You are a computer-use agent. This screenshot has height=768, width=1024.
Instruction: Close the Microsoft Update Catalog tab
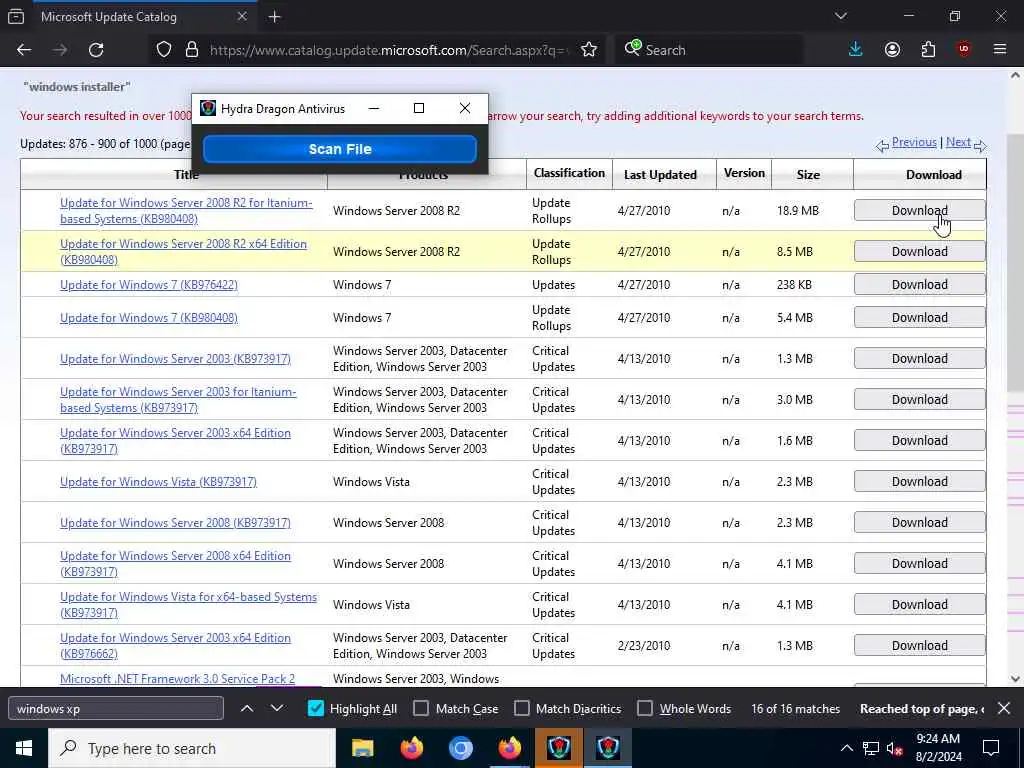coord(242,16)
